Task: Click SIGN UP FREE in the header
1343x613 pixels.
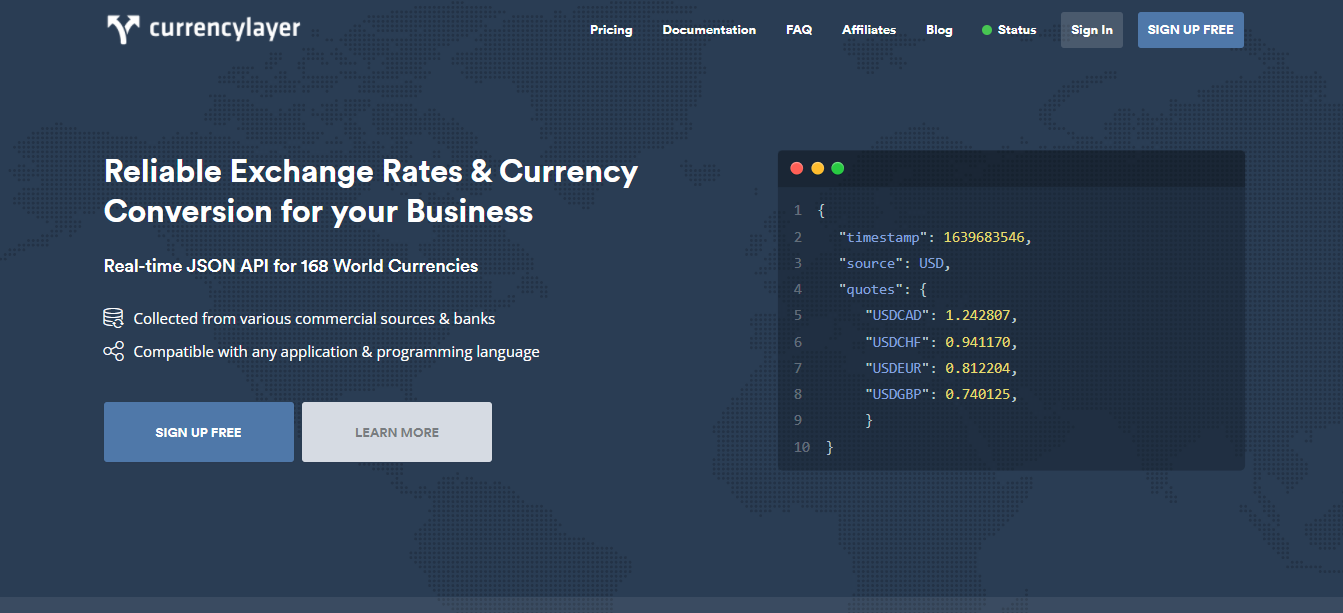Action: tap(1190, 30)
